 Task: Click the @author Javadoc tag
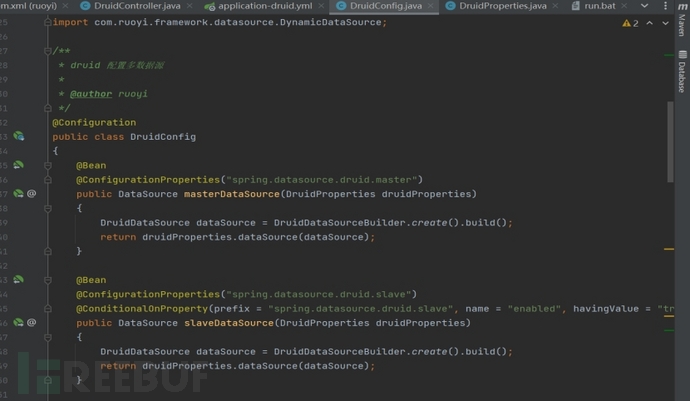[91, 94]
